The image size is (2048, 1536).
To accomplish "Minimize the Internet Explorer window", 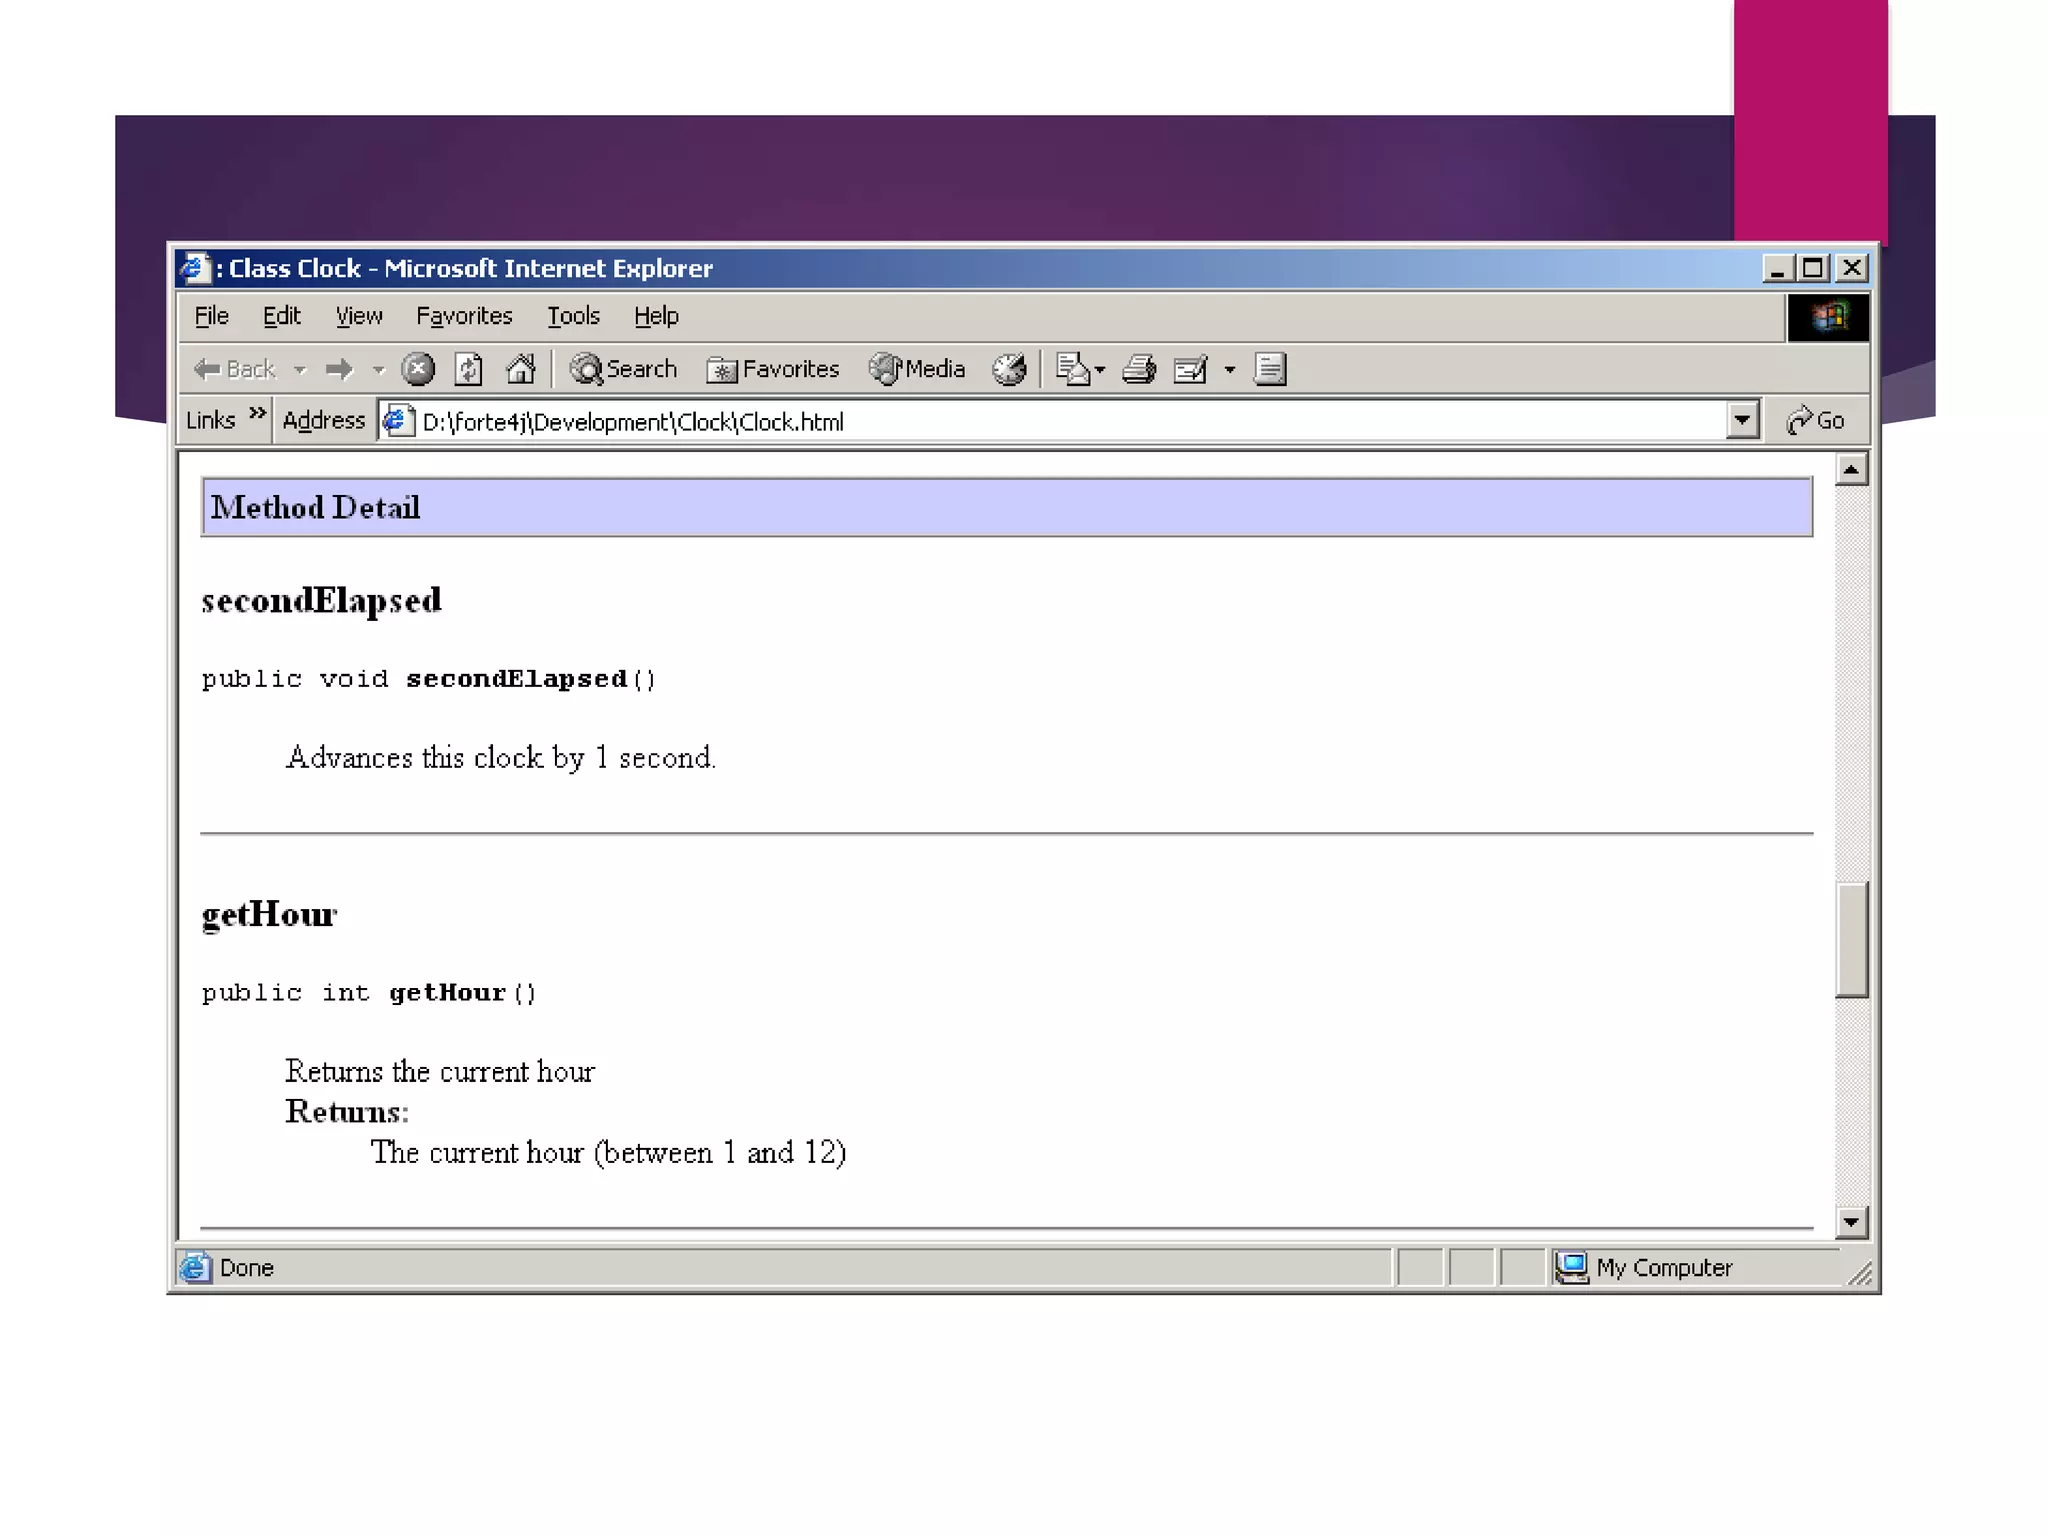I will pyautogui.click(x=1776, y=268).
